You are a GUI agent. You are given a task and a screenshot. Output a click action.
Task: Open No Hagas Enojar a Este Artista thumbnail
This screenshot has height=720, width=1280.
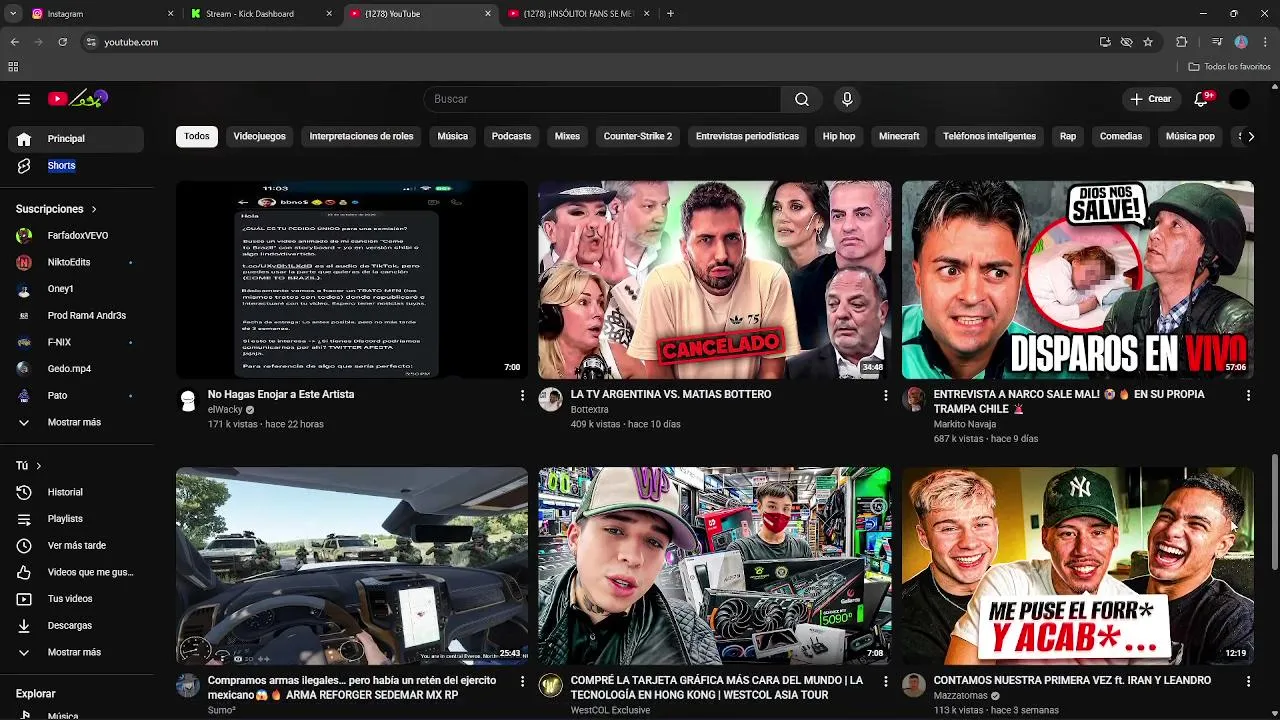tap(352, 279)
